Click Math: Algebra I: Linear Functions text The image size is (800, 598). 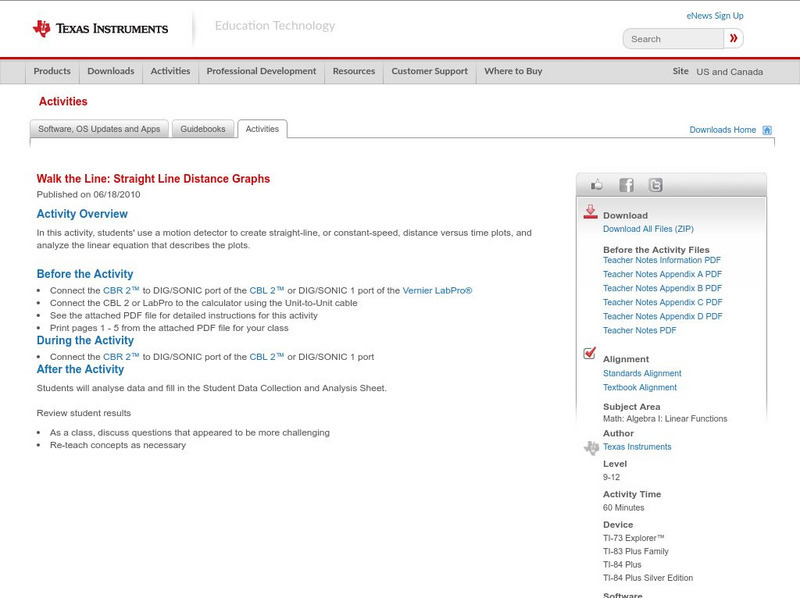click(665, 419)
